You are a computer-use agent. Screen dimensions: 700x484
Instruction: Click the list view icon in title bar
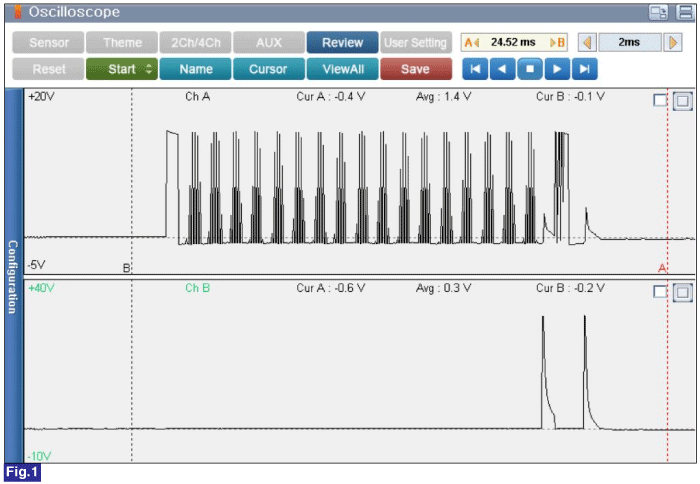pyautogui.click(x=685, y=13)
